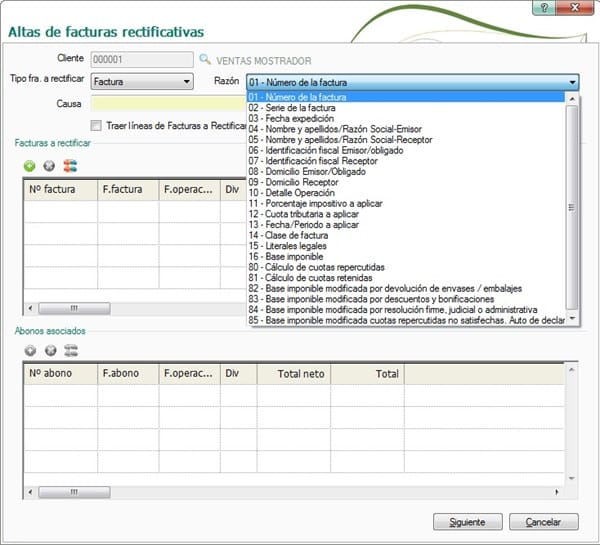Click the client search magnifier icon
This screenshot has width=600, height=545.
coord(205,60)
